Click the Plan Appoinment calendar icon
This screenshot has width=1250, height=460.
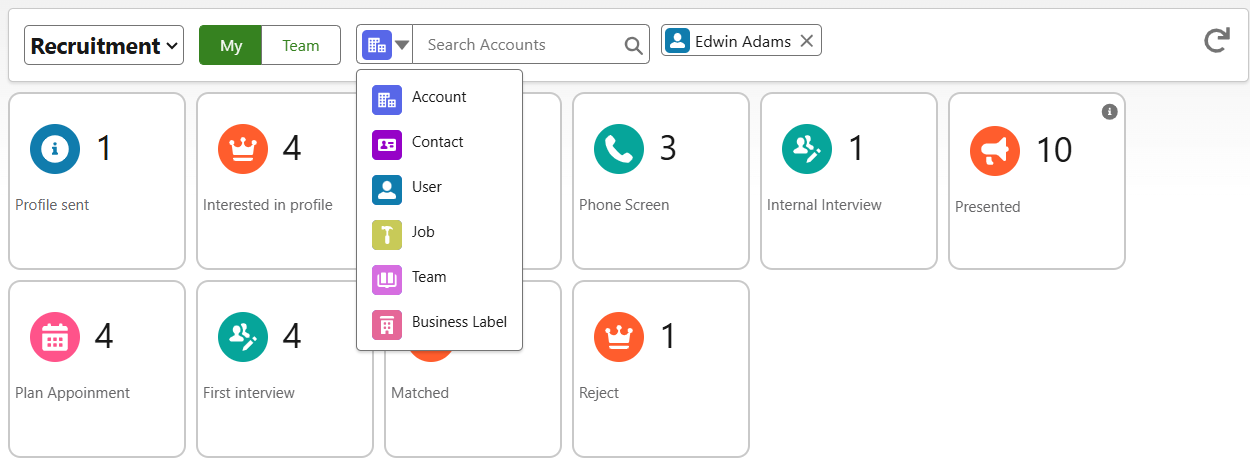55,337
